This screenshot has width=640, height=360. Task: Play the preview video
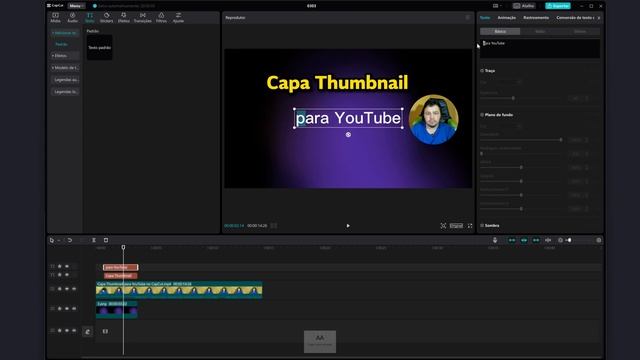[x=348, y=226]
